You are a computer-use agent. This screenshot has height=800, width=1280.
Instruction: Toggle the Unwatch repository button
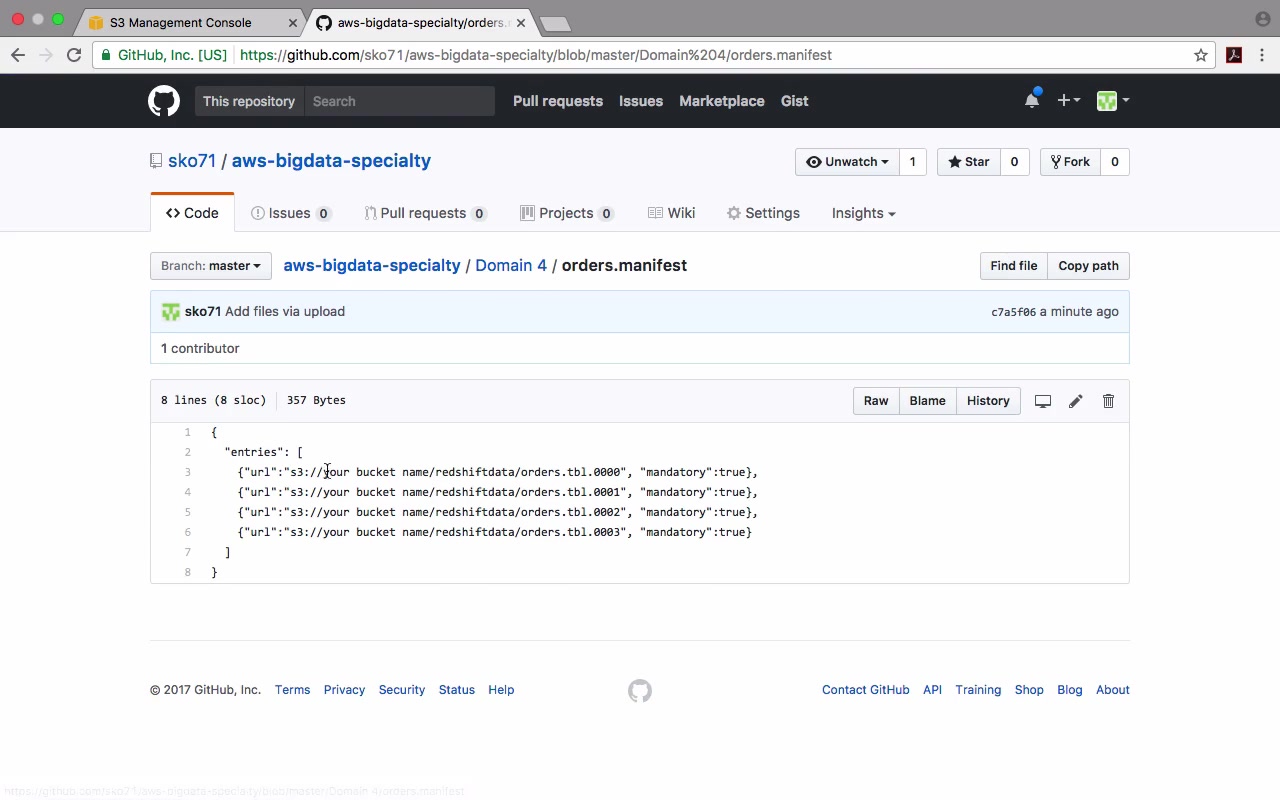click(847, 162)
